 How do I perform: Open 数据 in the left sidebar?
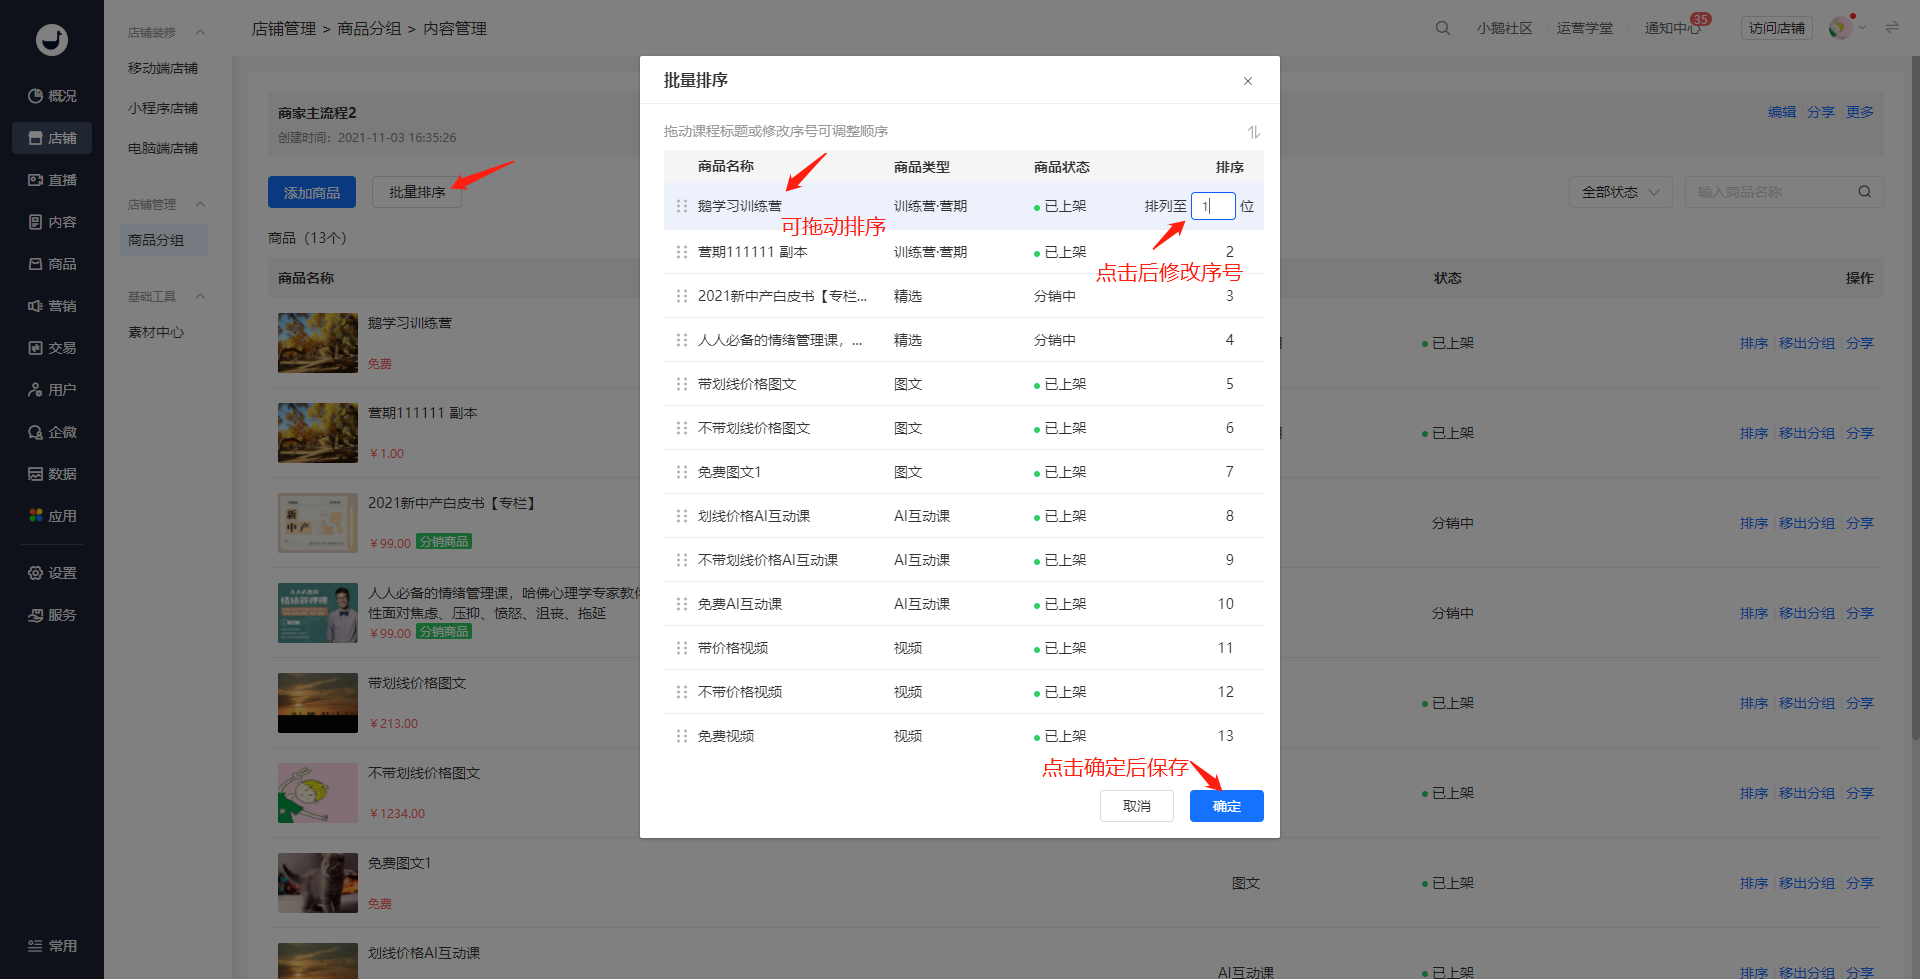[x=52, y=474]
